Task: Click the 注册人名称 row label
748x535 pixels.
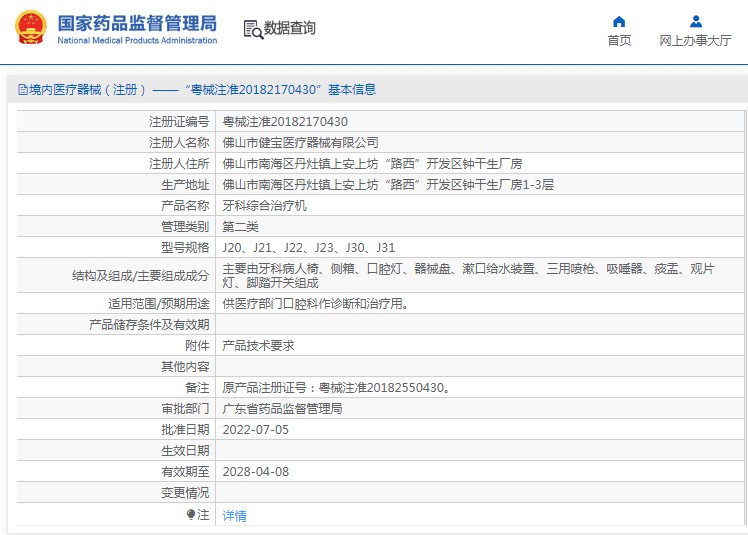Action: pos(179,143)
